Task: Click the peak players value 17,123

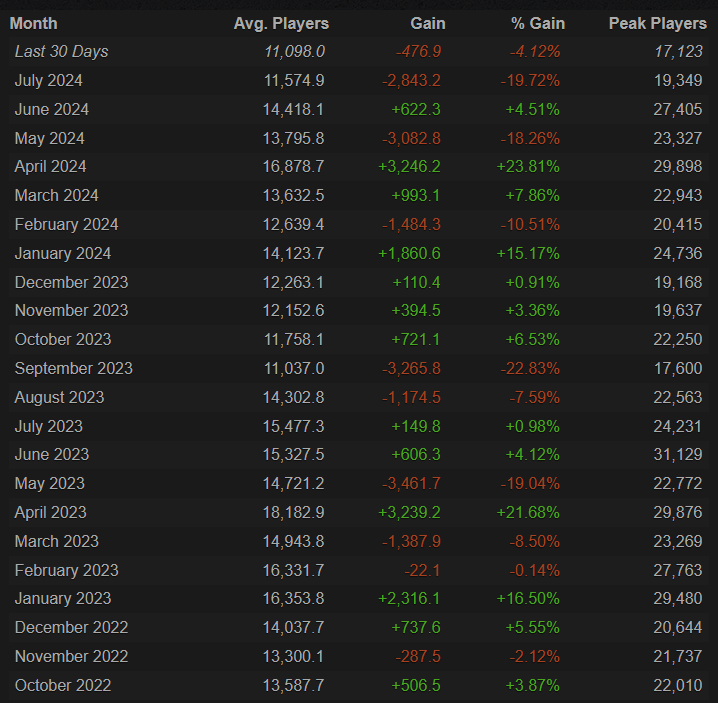Action: (678, 52)
